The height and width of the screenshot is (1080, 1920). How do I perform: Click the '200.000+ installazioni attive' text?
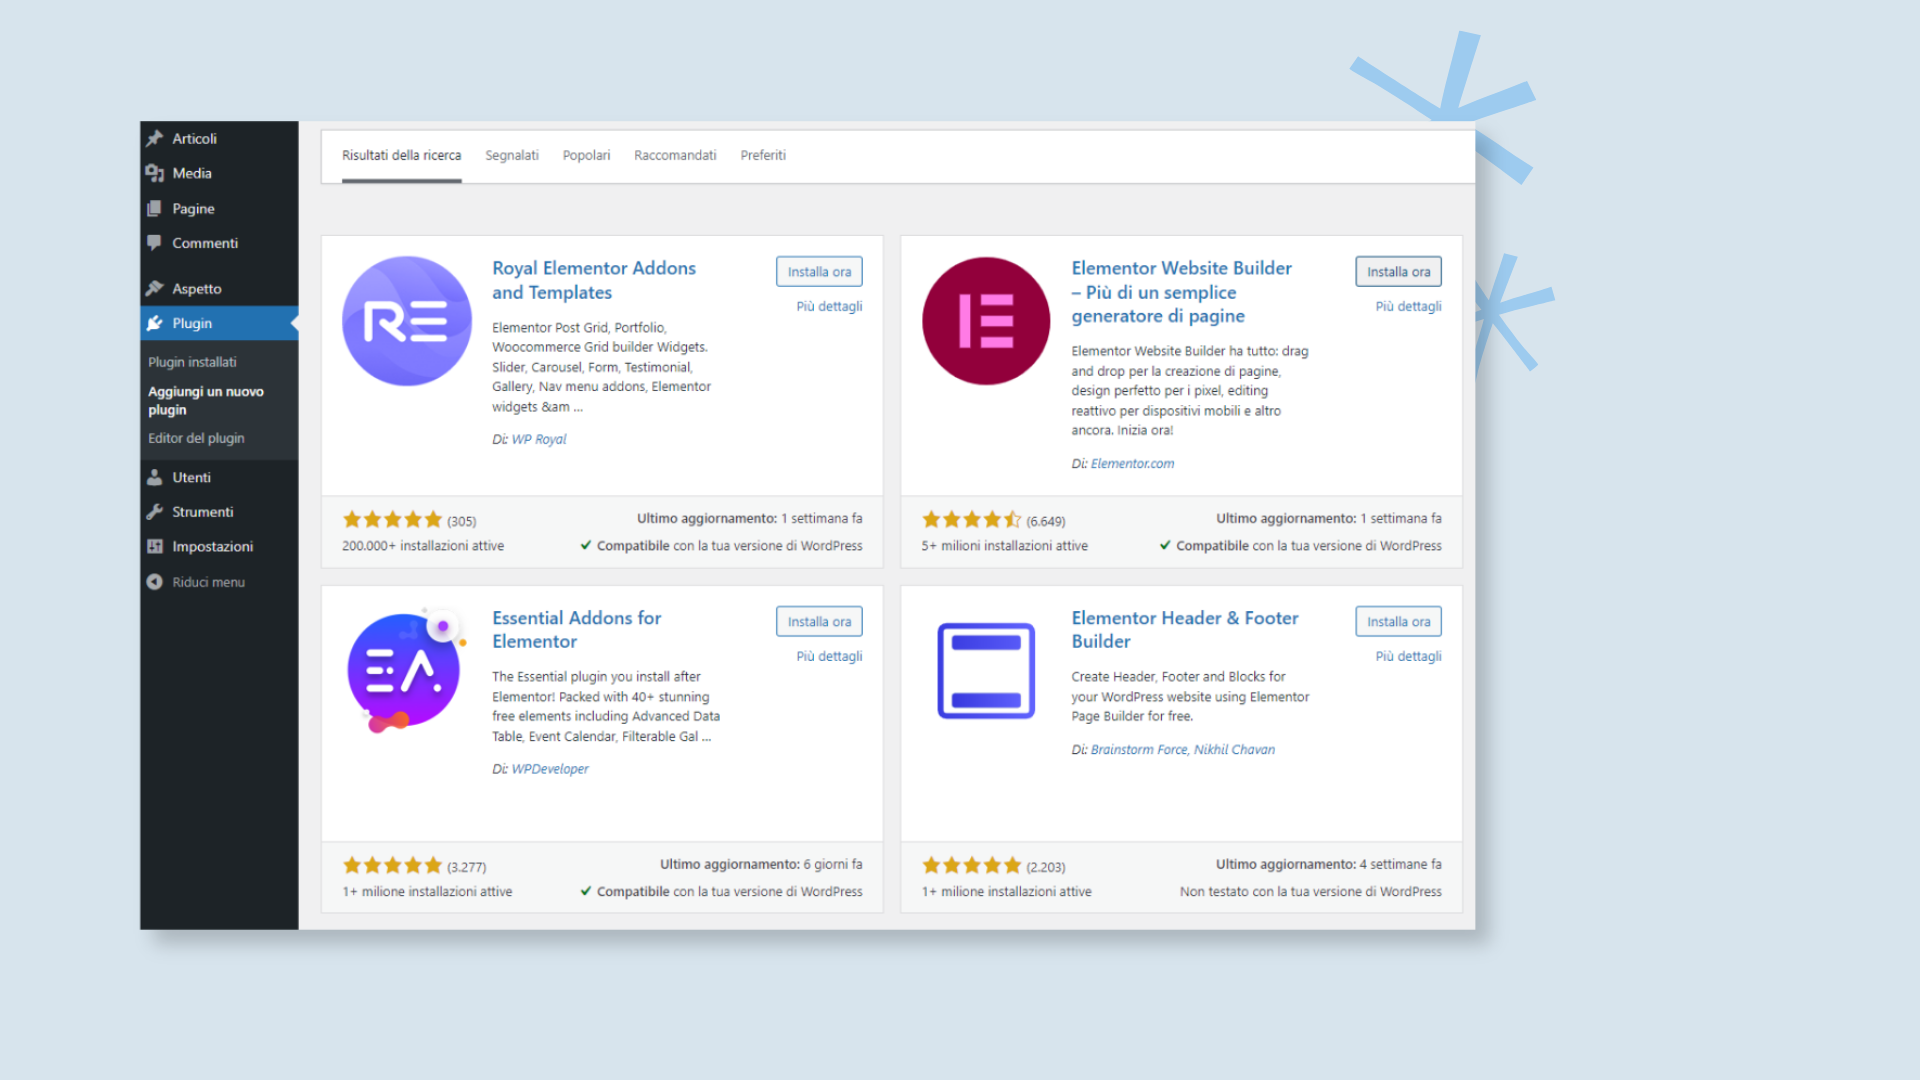click(x=423, y=546)
